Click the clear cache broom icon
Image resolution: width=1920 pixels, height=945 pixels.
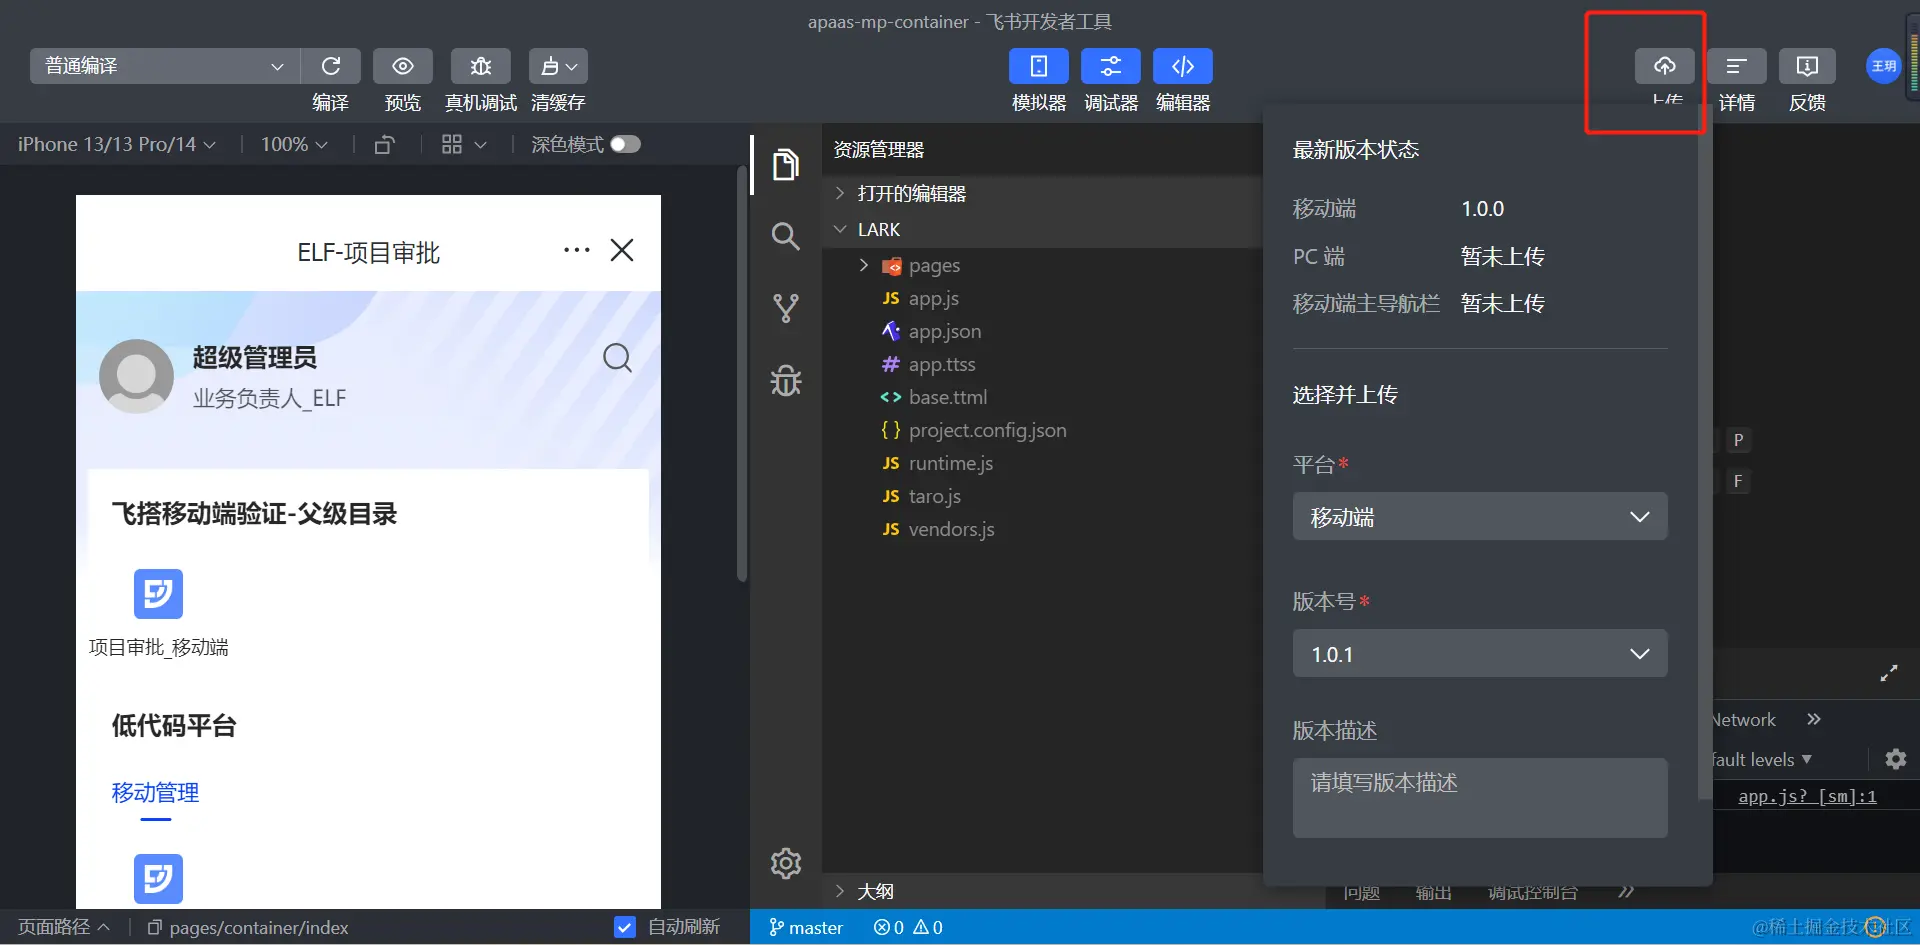coord(559,66)
